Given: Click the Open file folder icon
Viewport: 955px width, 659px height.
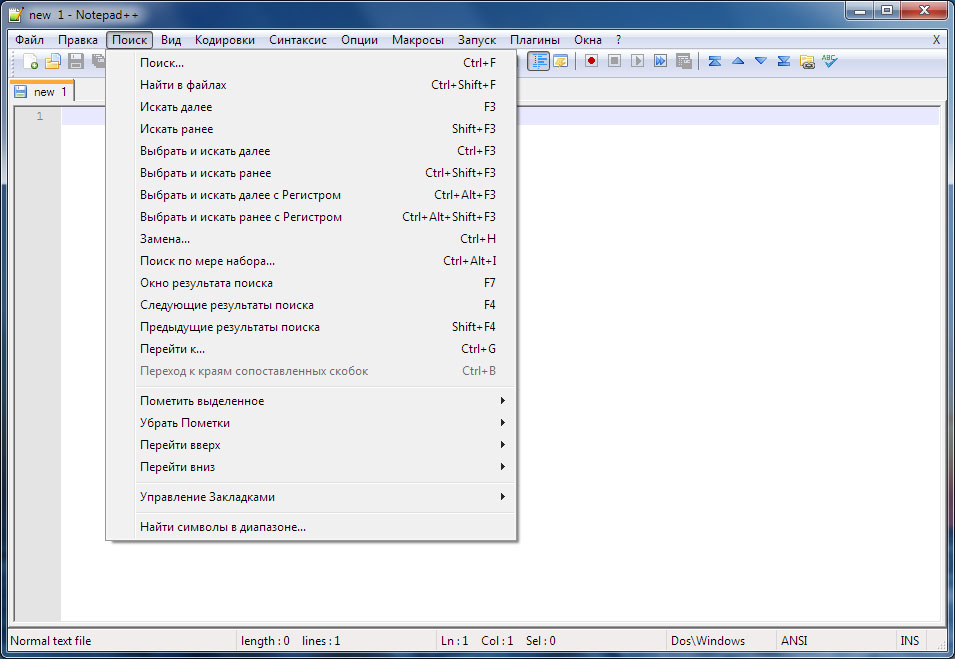Looking at the screenshot, I should (53, 62).
